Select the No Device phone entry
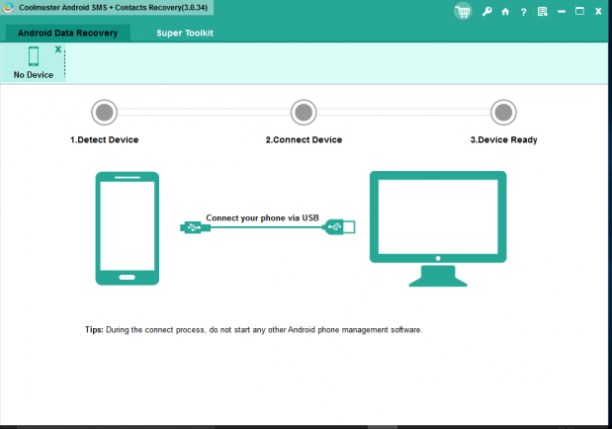The image size is (612, 429). [x=33, y=62]
